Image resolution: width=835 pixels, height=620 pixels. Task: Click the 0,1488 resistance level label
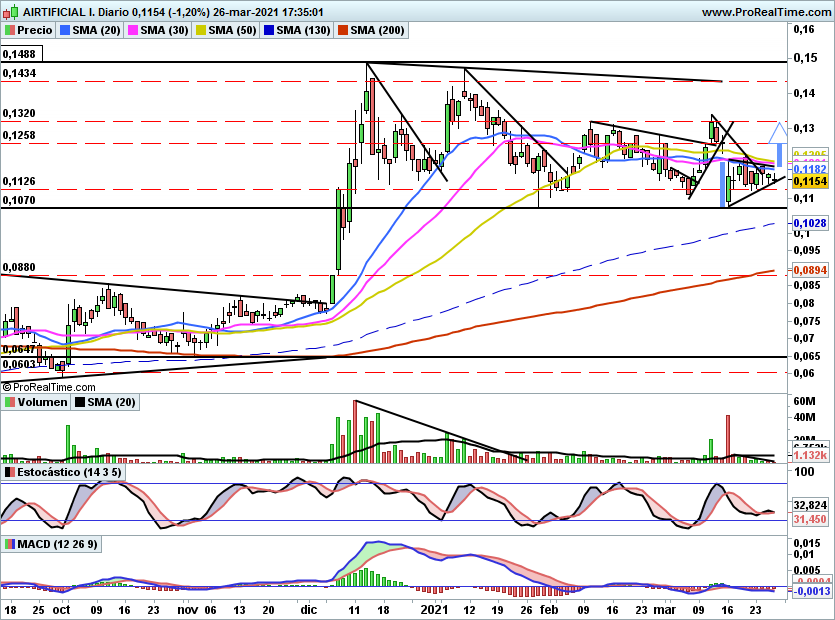tap(19, 53)
